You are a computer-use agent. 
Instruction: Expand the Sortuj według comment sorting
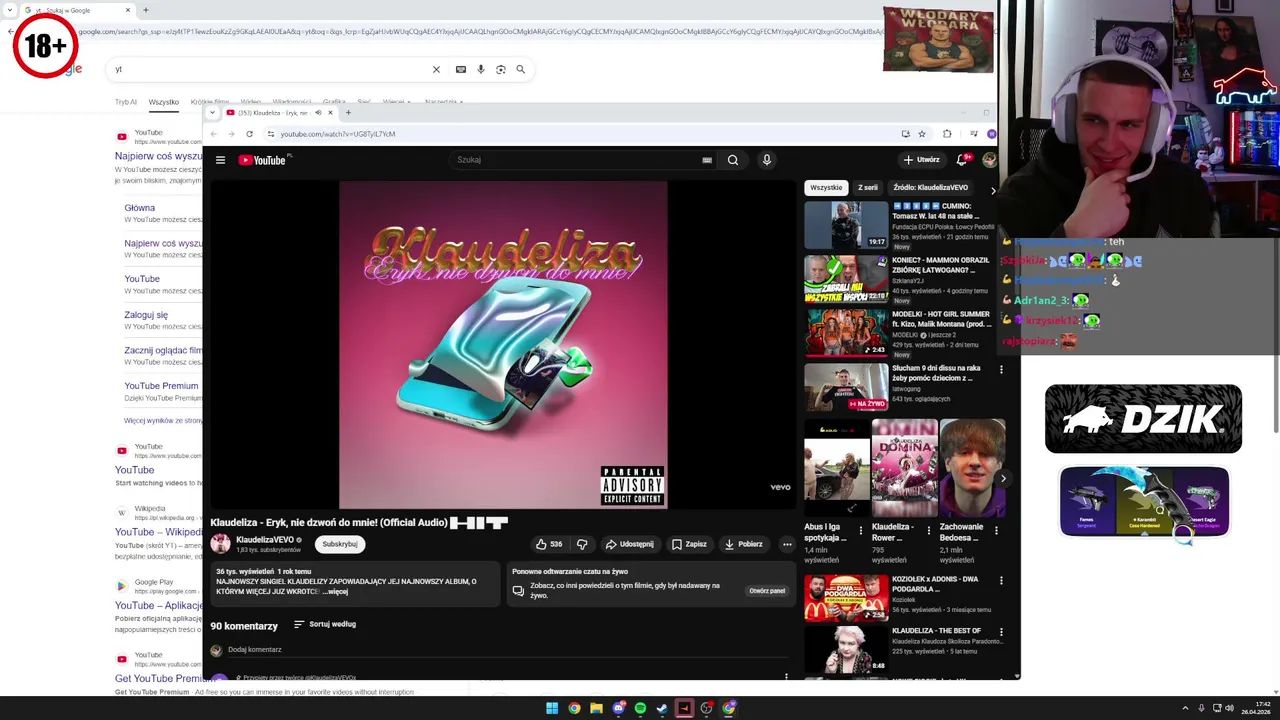click(325, 624)
